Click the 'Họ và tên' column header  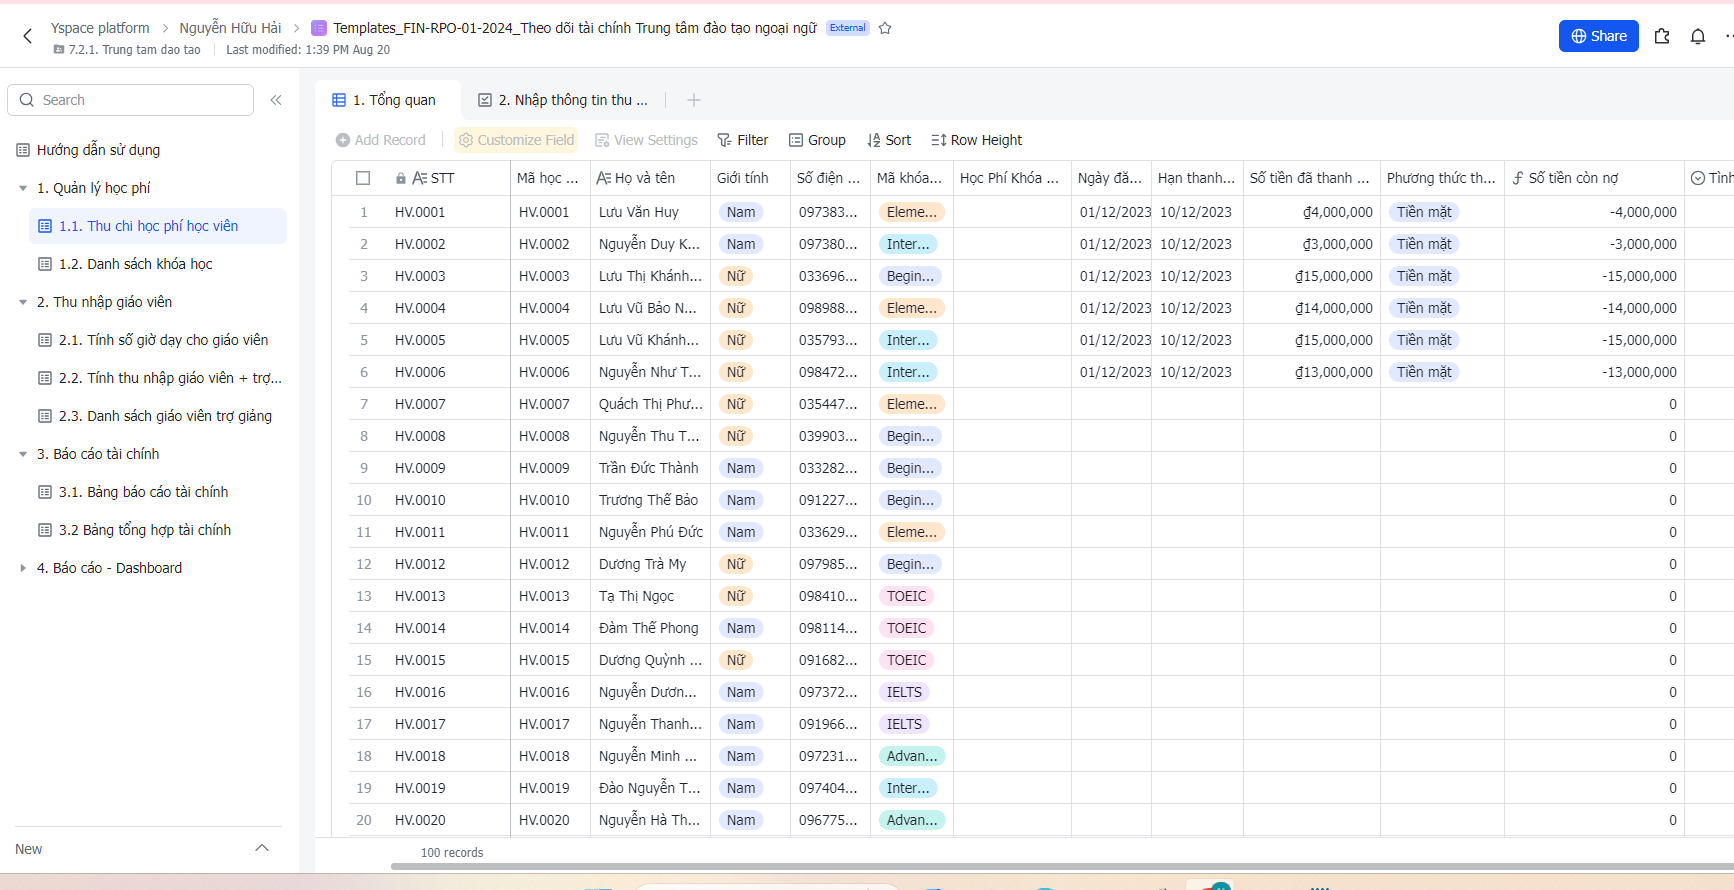click(x=650, y=178)
